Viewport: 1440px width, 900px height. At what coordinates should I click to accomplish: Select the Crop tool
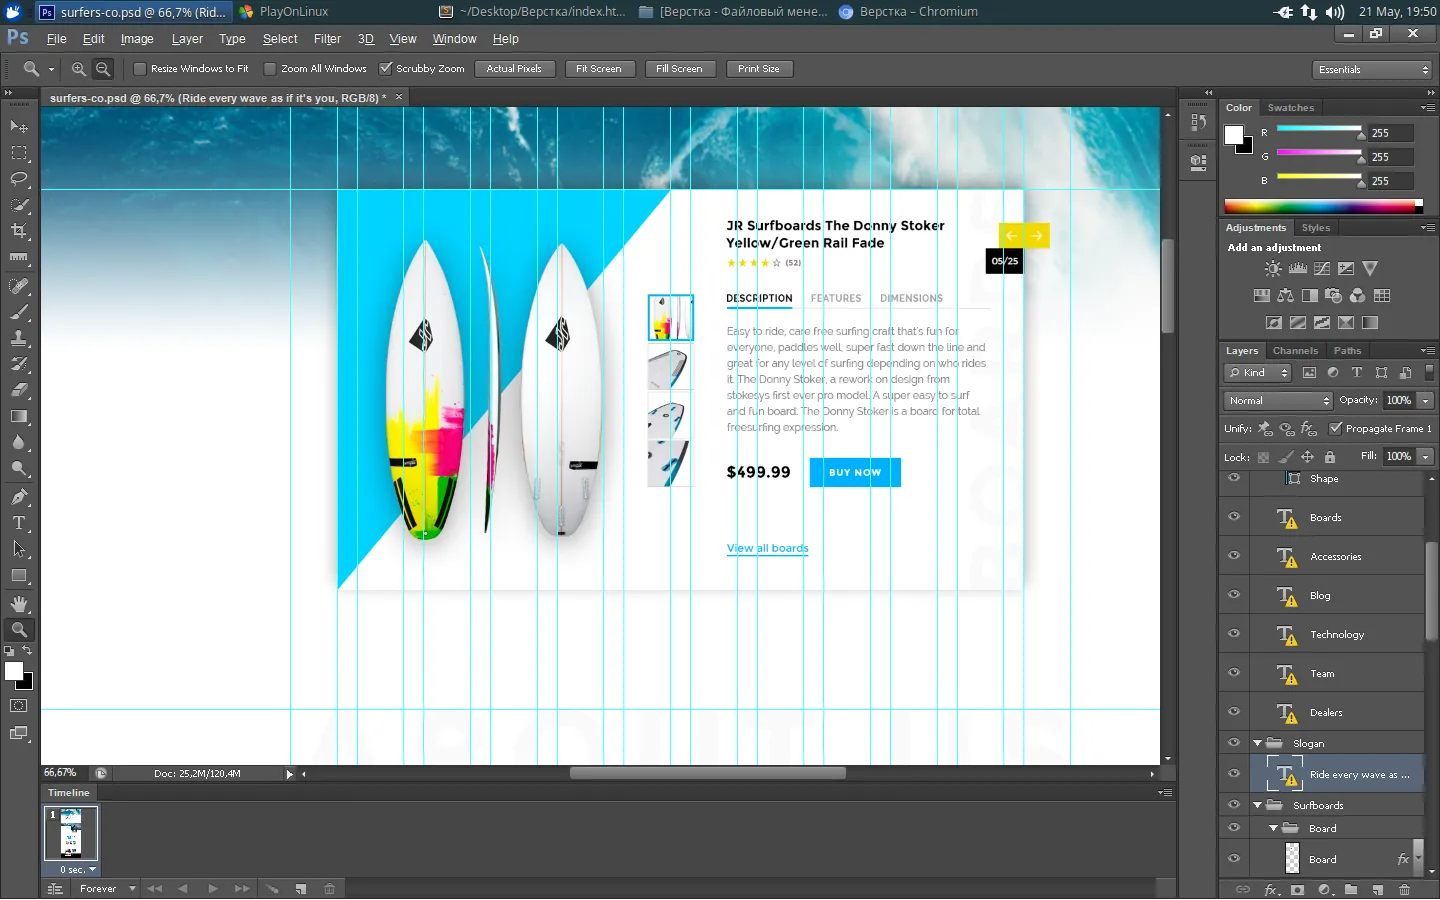coord(19,231)
